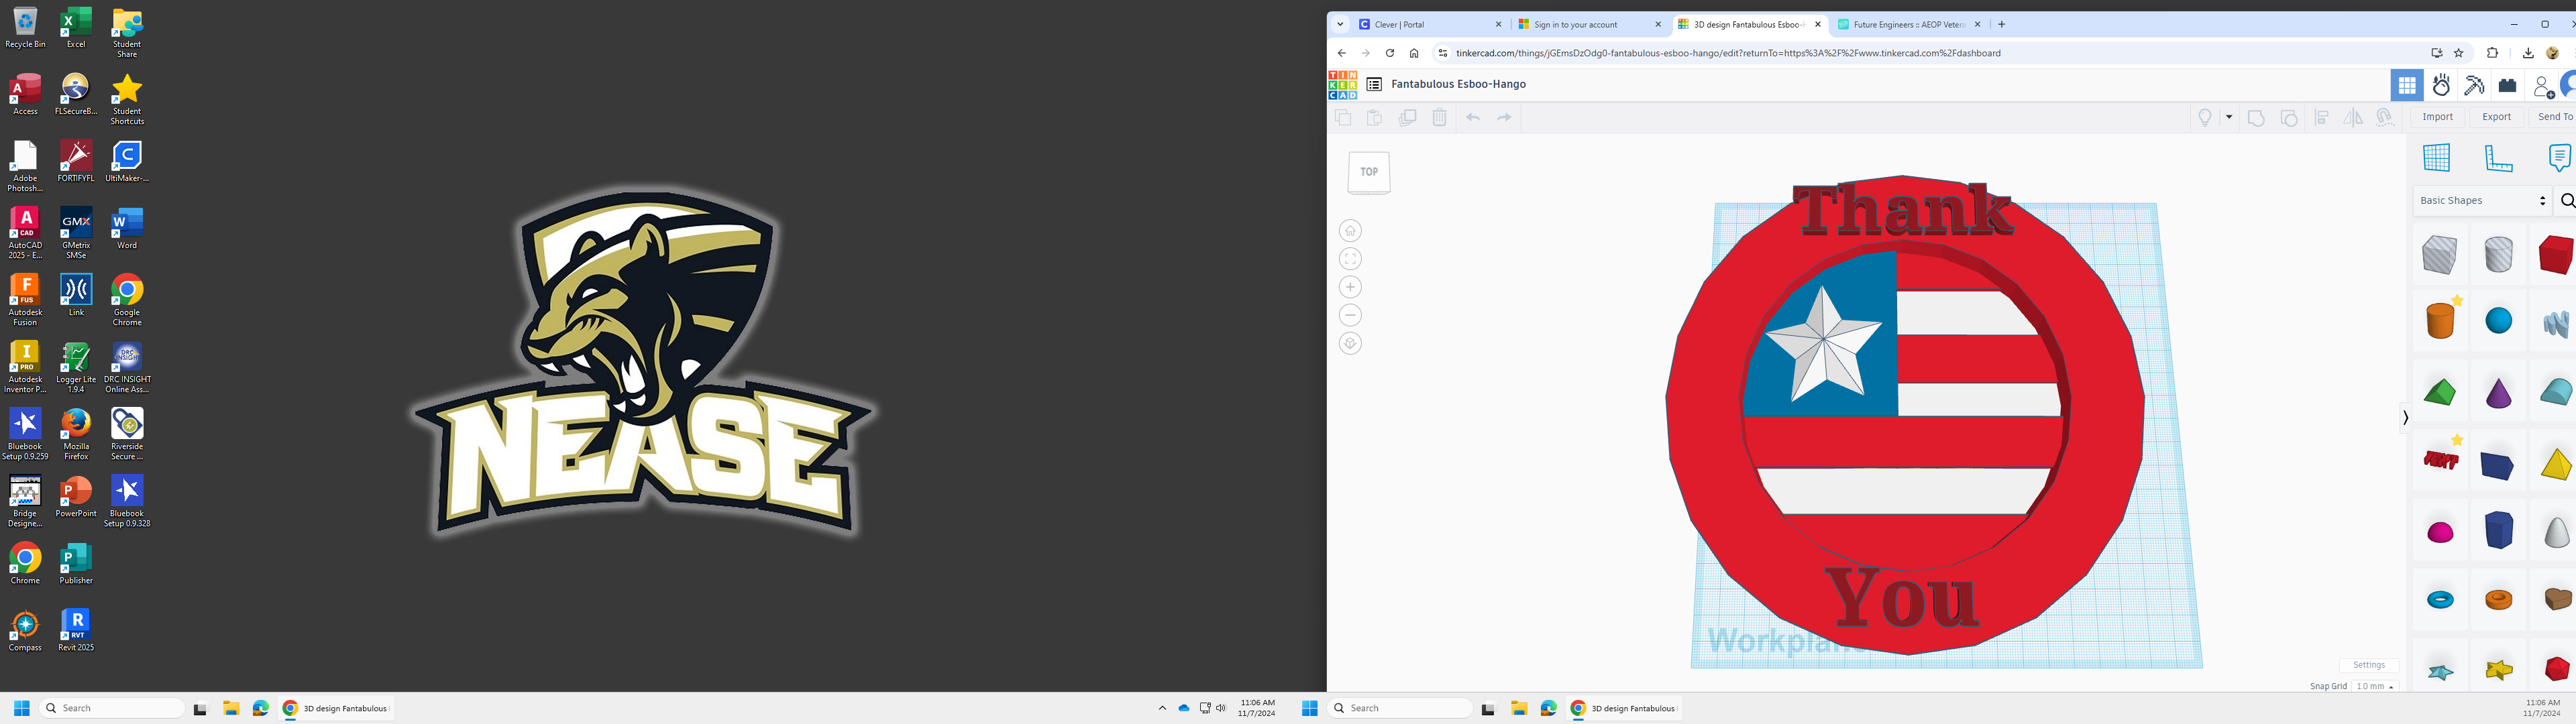This screenshot has height=724, width=2576.
Task: Pick the pink Half Sphere shape
Action: pos(2440,532)
